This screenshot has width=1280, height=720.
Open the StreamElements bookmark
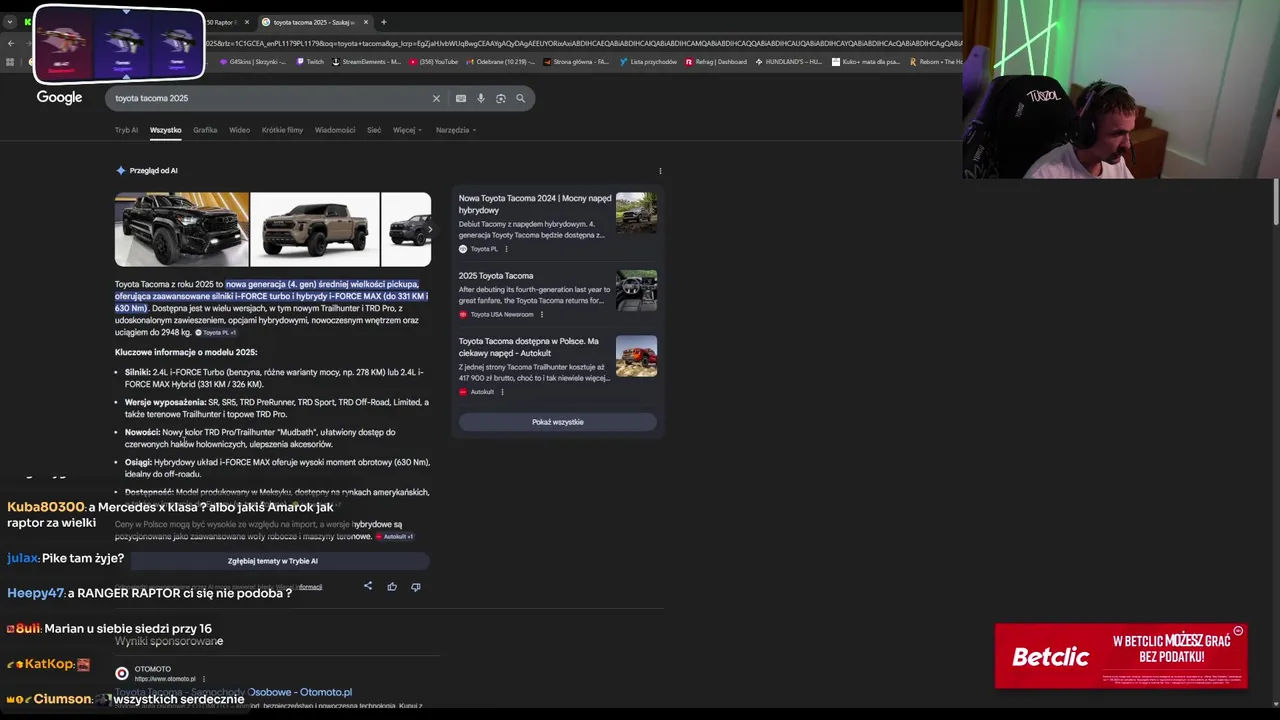pos(367,62)
